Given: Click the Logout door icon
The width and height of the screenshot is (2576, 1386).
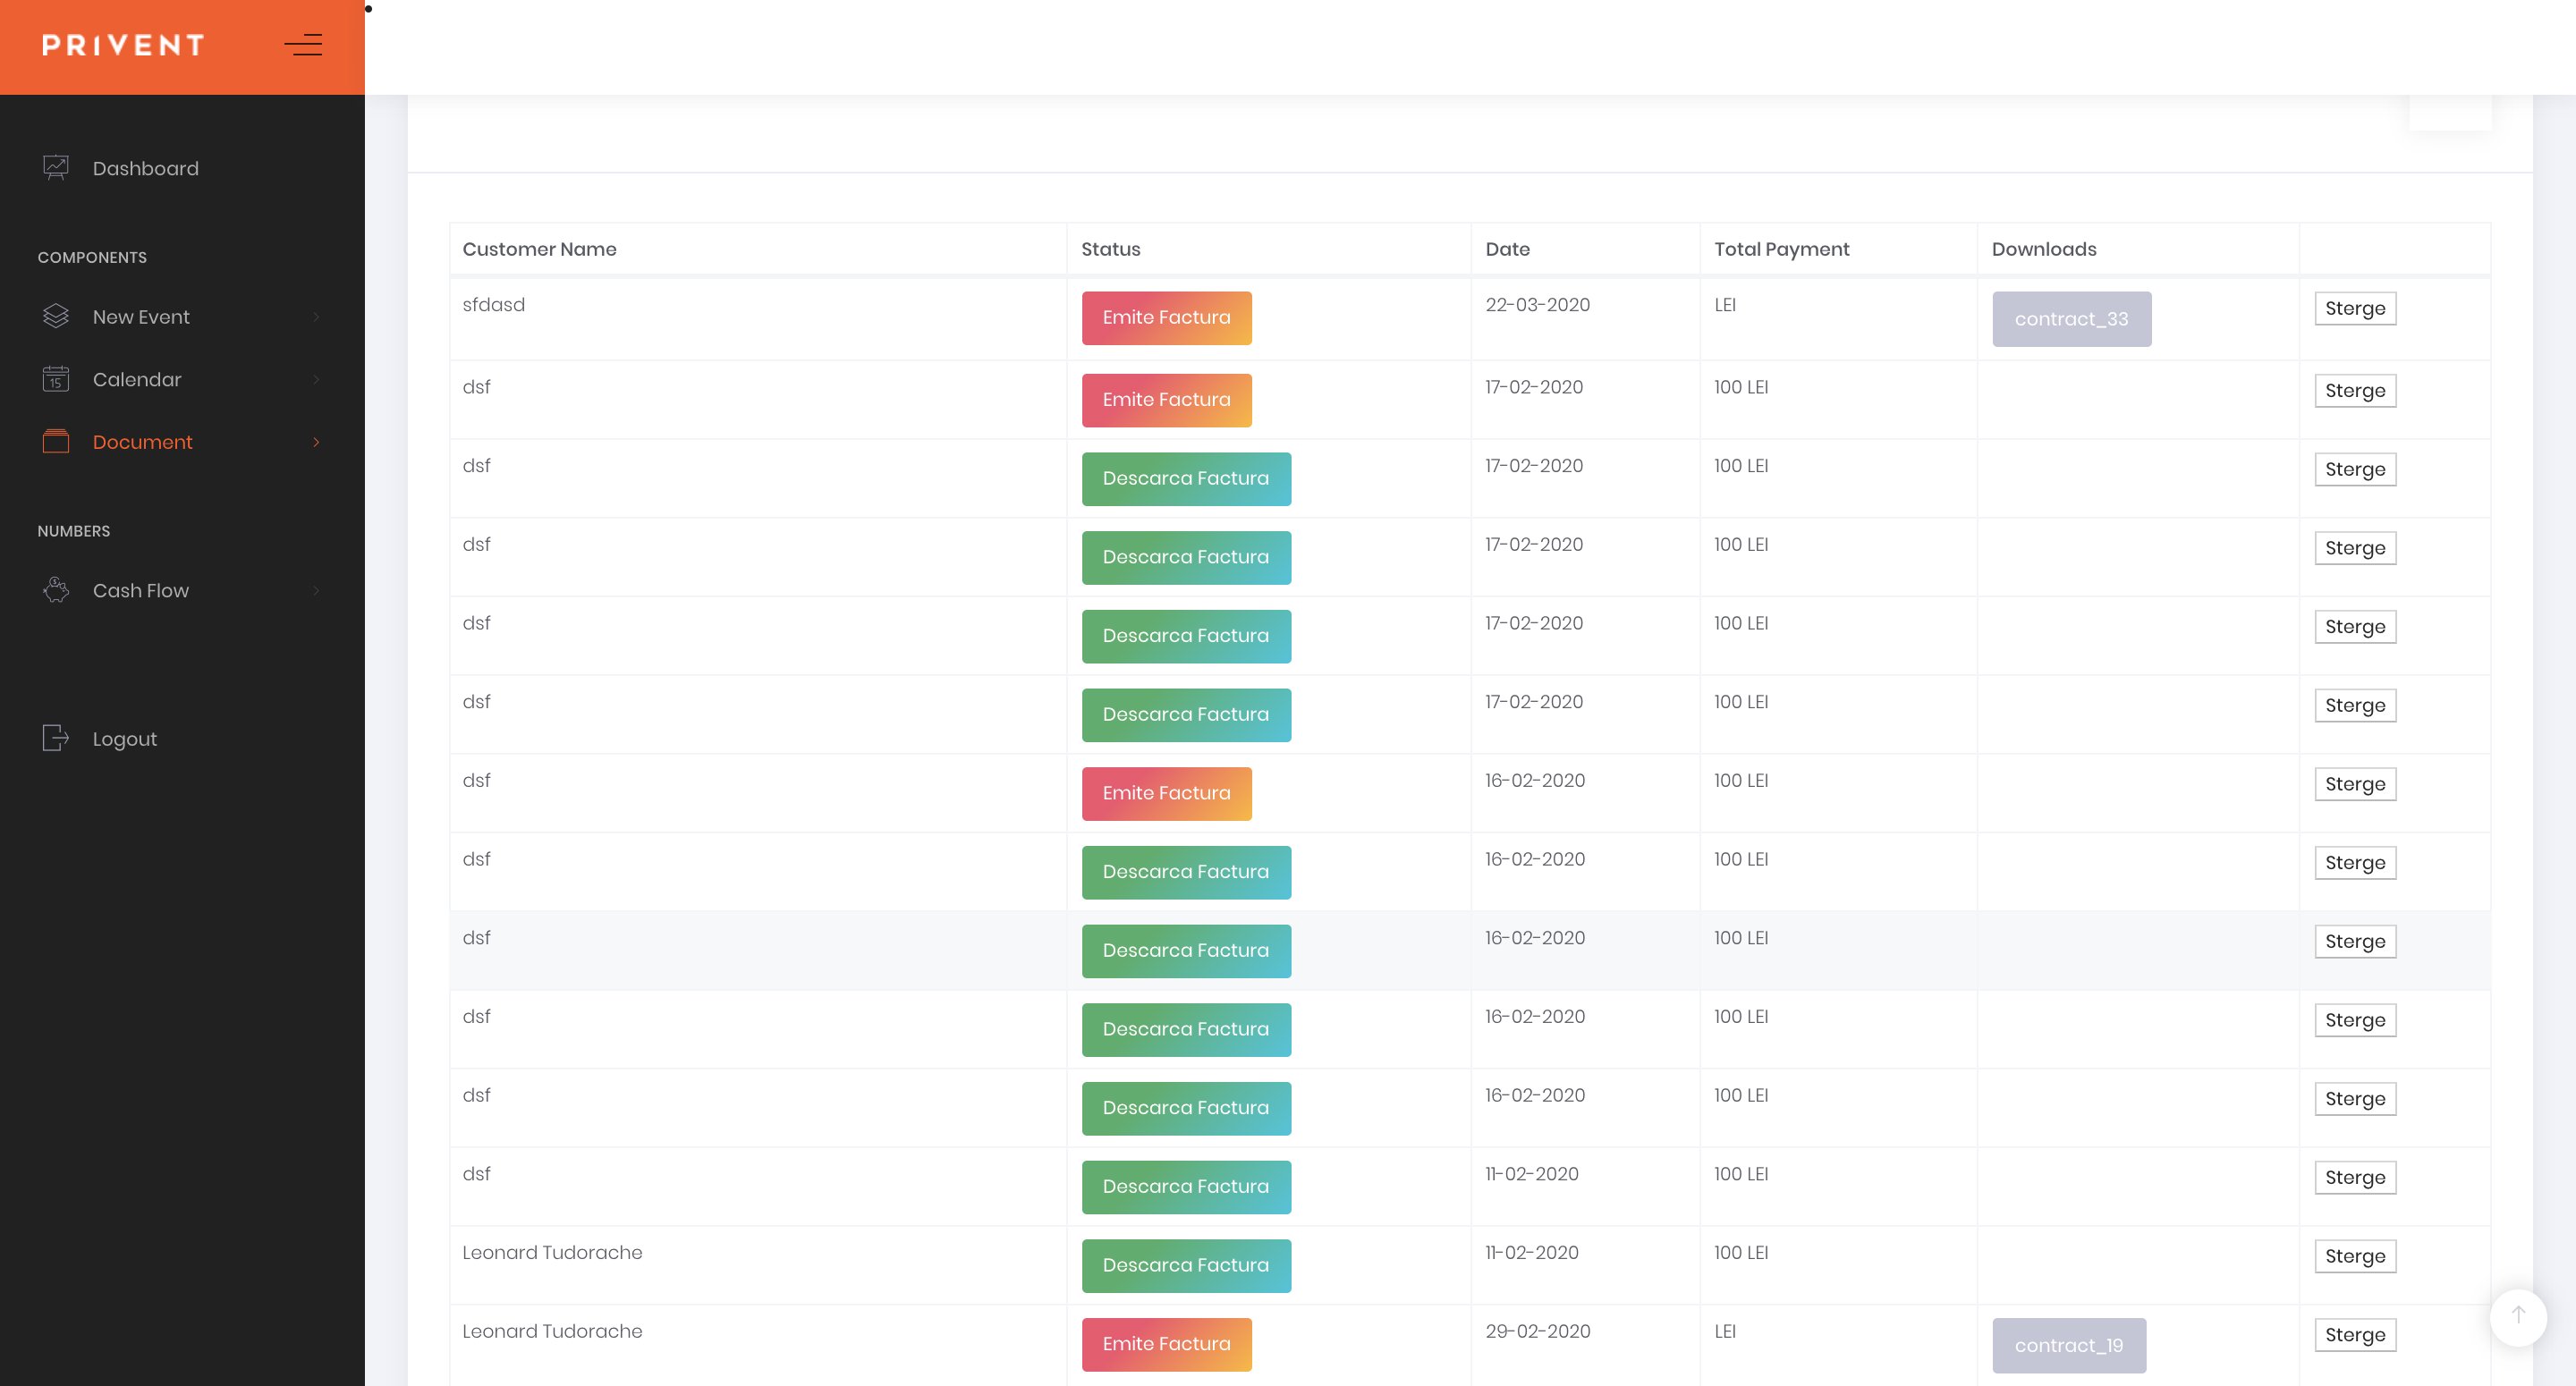Looking at the screenshot, I should click(56, 738).
